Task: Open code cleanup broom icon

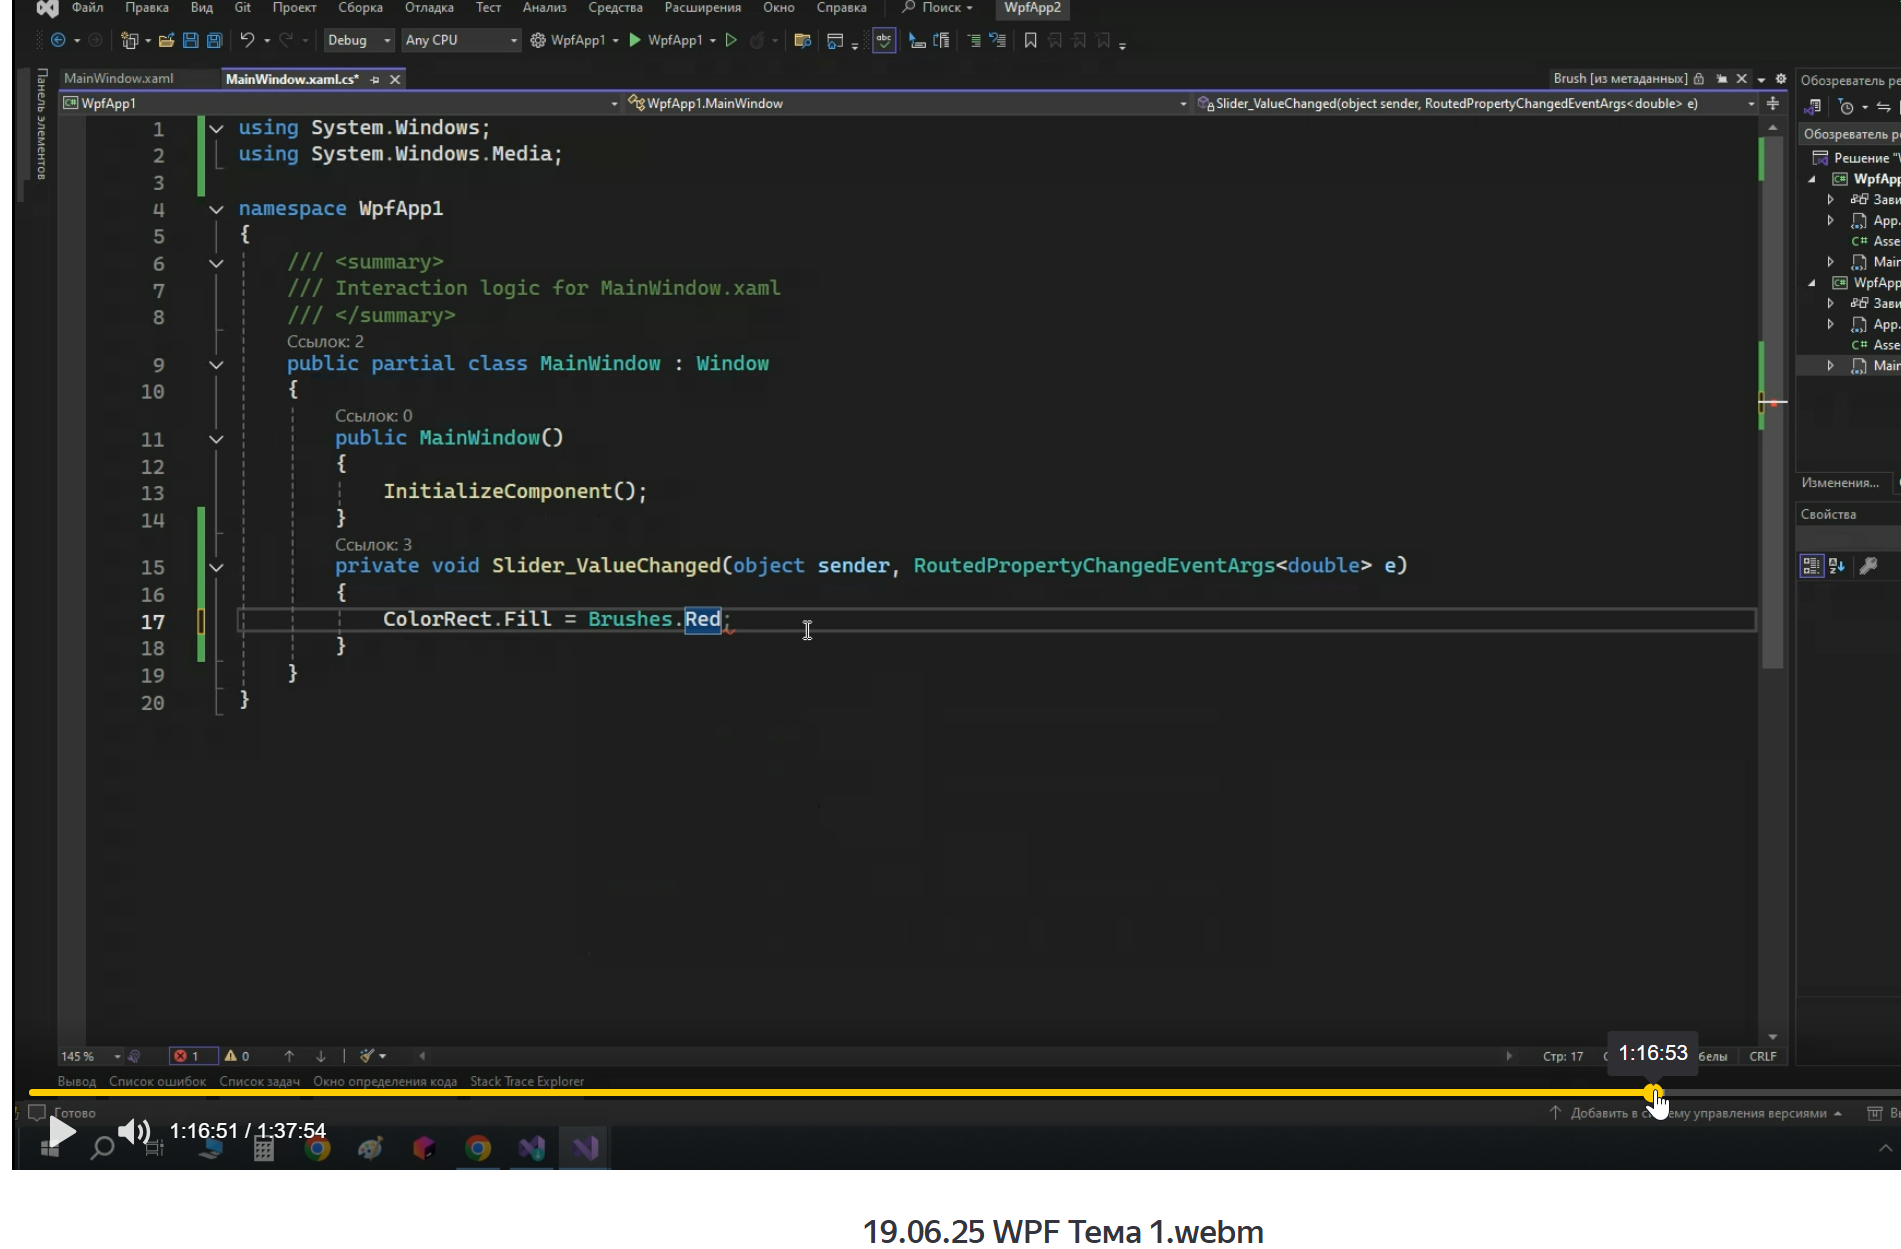Action: (367, 1056)
